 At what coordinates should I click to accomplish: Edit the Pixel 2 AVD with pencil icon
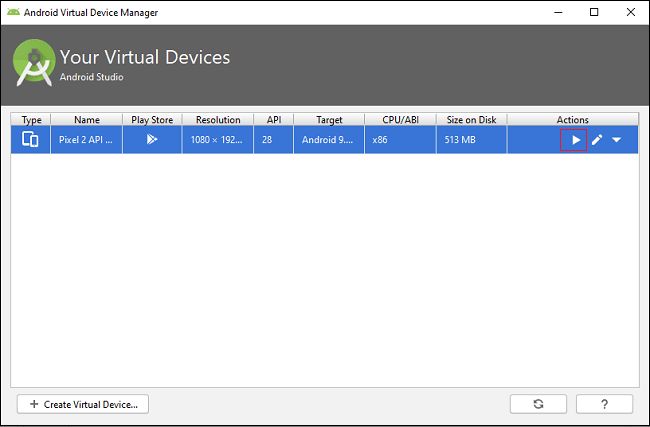[597, 140]
